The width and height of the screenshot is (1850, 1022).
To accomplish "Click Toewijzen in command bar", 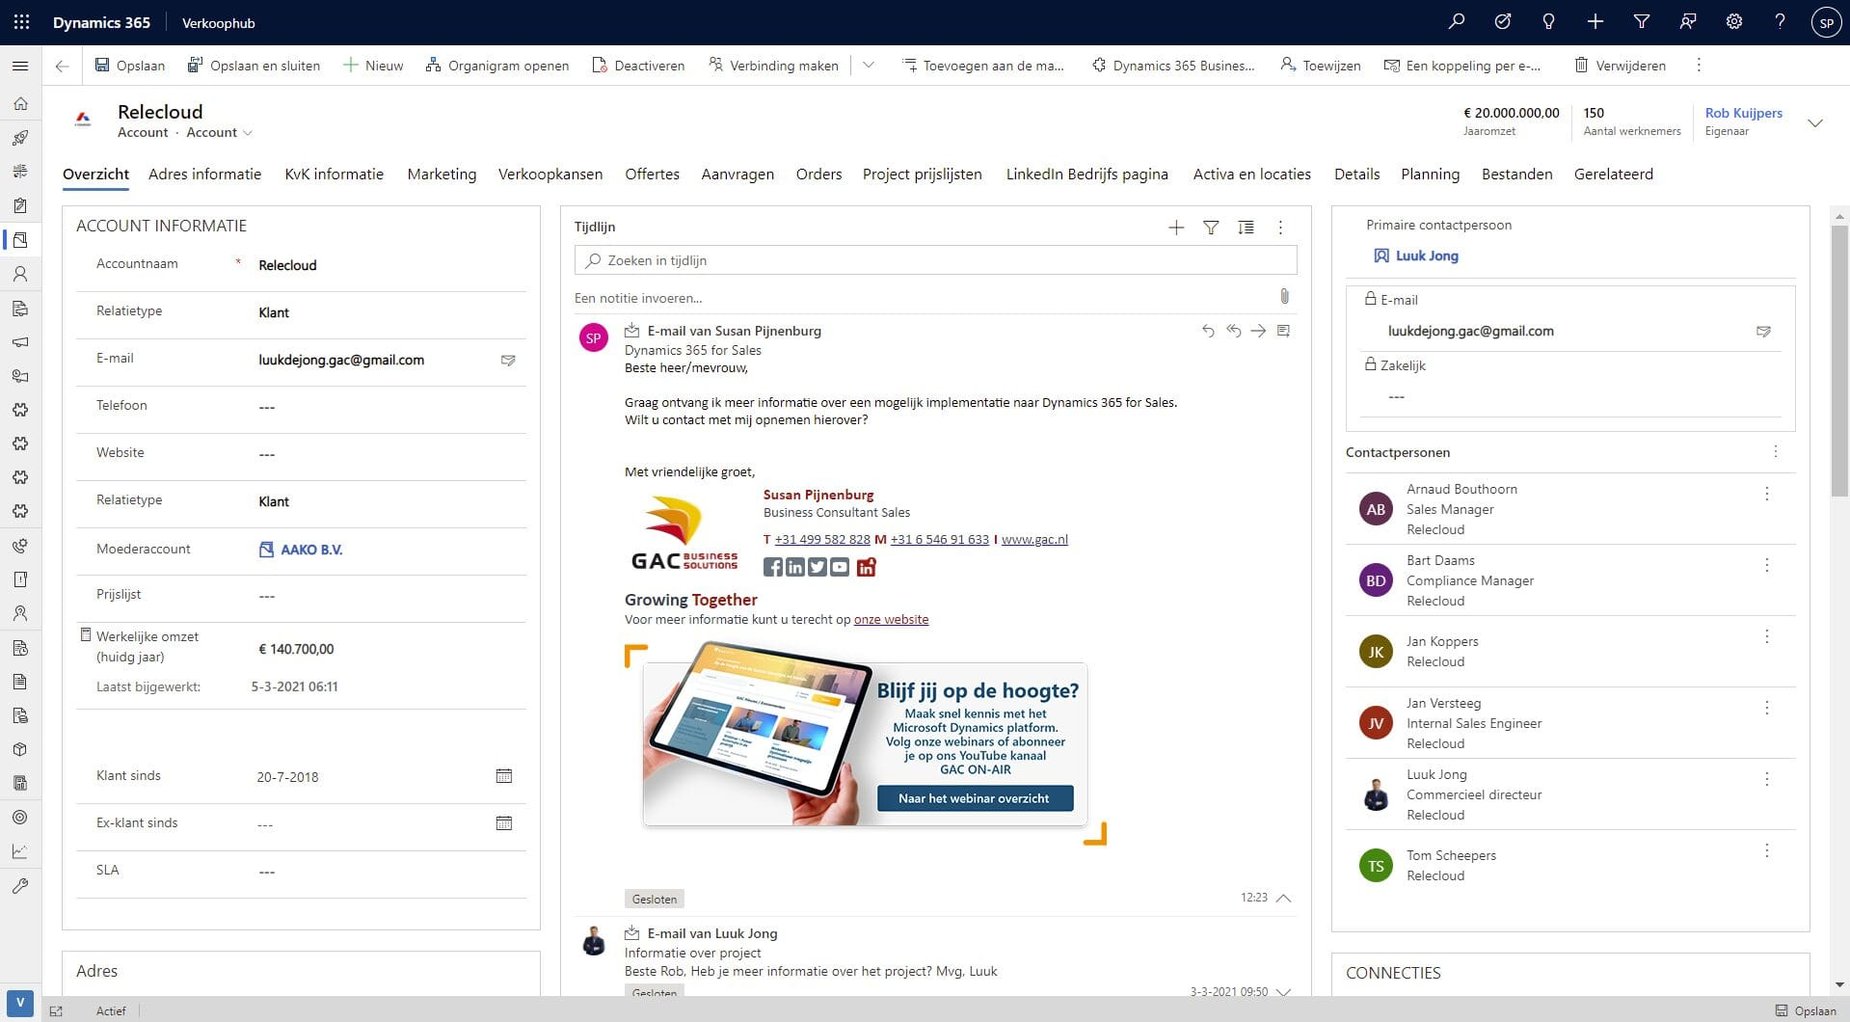I will click(1320, 65).
